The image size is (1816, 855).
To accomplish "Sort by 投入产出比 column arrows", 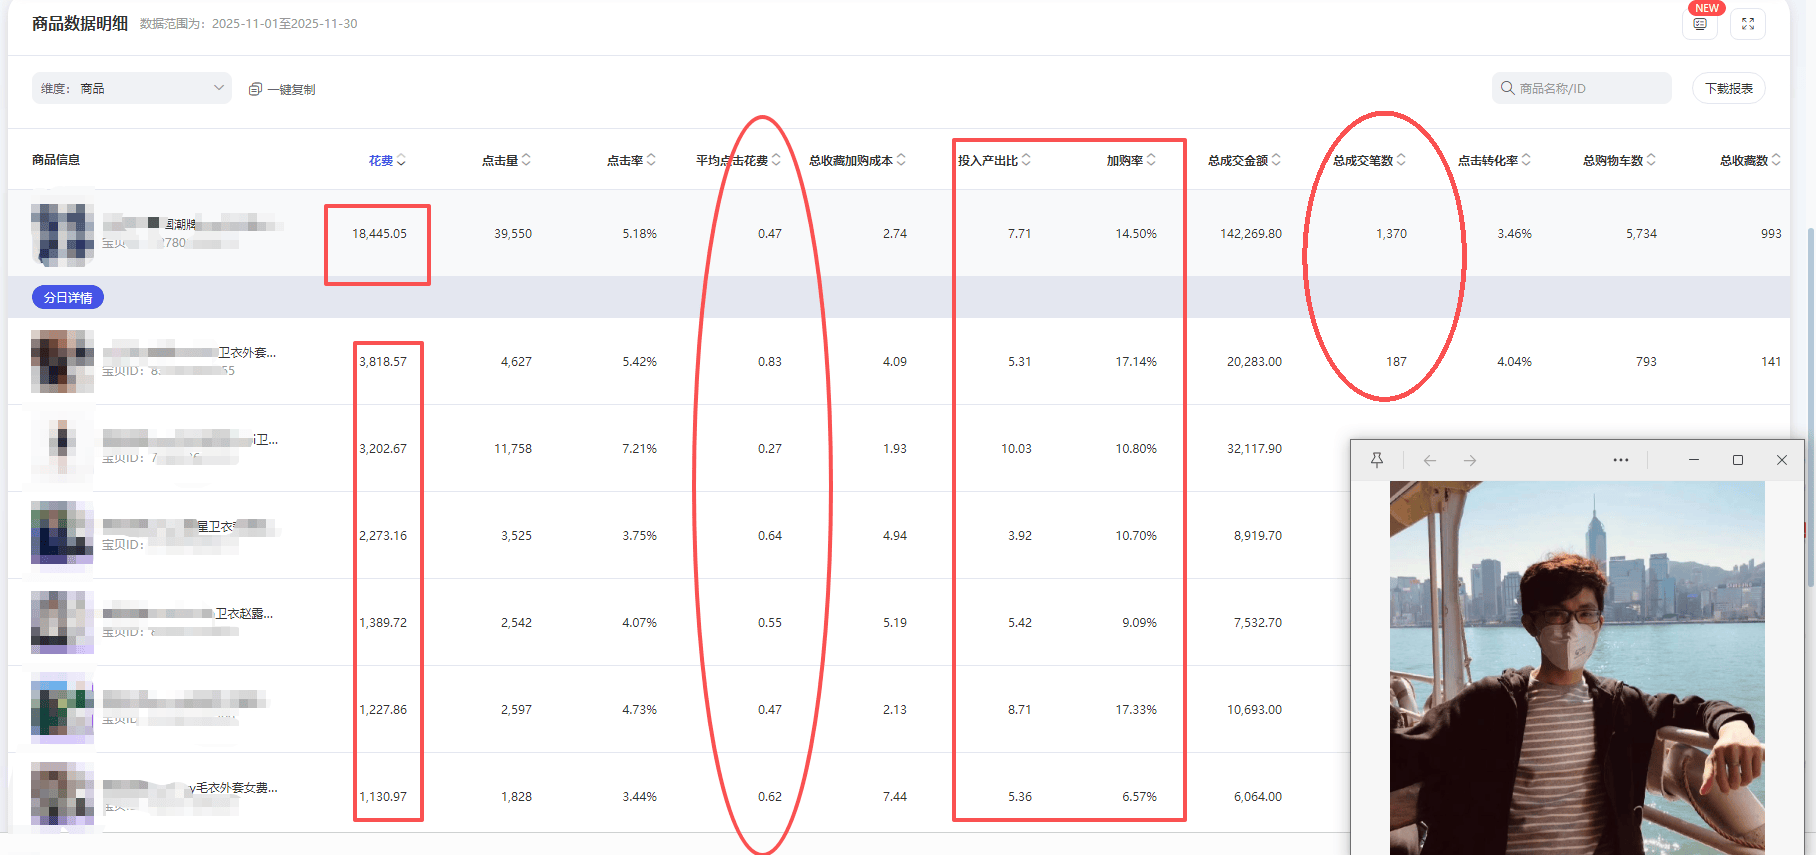I will coord(1027,160).
